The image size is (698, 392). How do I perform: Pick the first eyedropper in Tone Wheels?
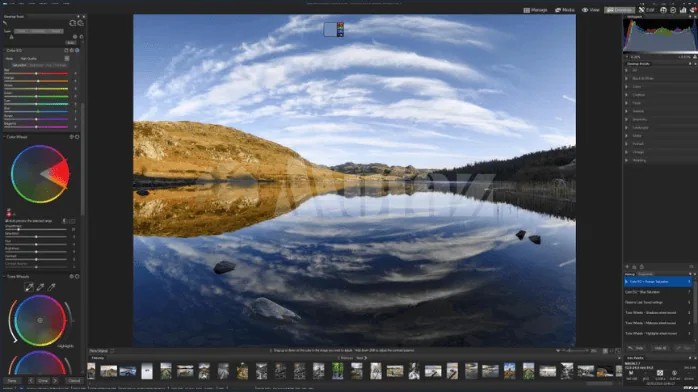(29, 287)
